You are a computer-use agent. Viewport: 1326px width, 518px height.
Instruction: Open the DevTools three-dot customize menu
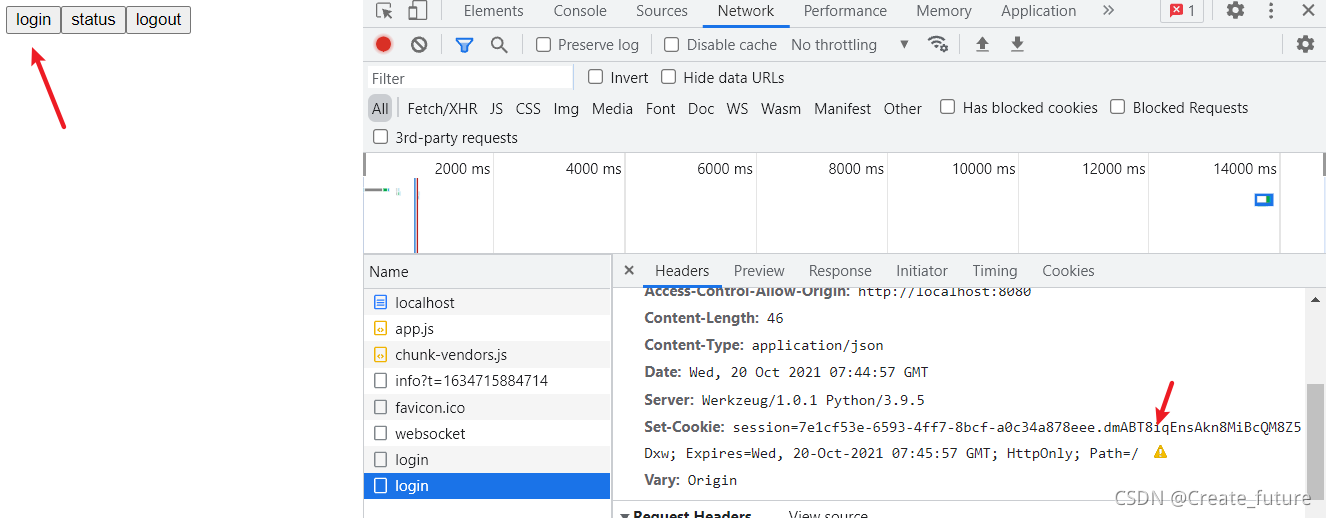(1271, 11)
